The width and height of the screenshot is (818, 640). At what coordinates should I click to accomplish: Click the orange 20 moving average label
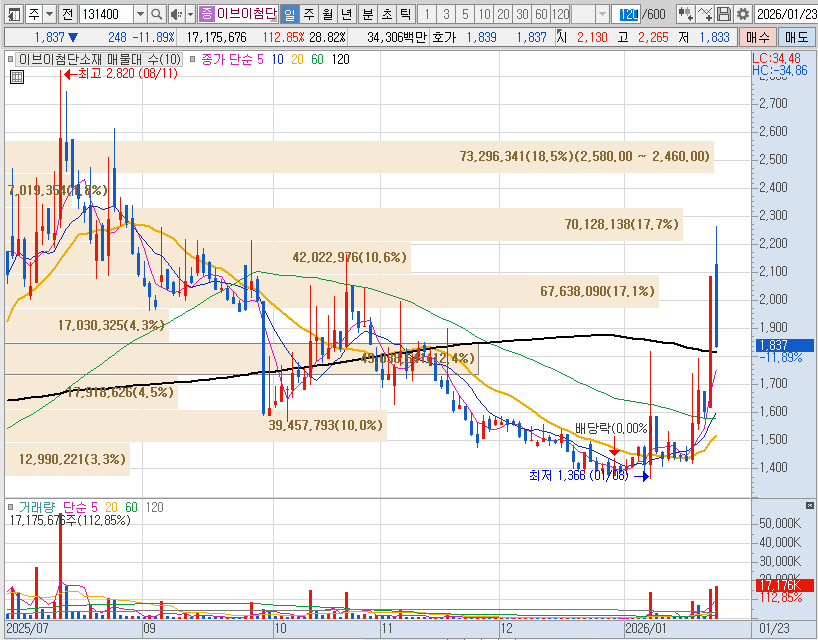[x=297, y=59]
